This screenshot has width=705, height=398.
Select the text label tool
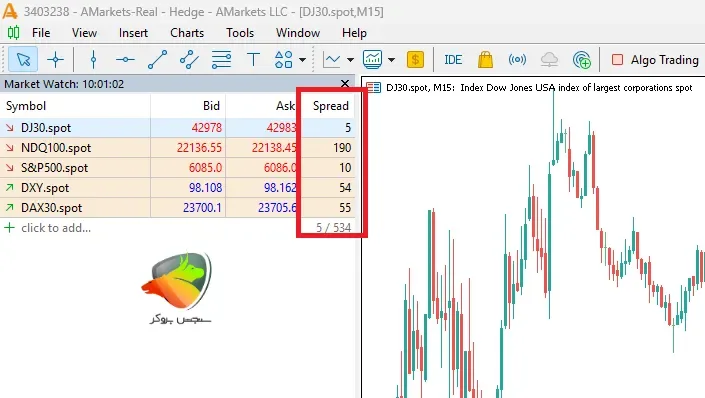254,59
